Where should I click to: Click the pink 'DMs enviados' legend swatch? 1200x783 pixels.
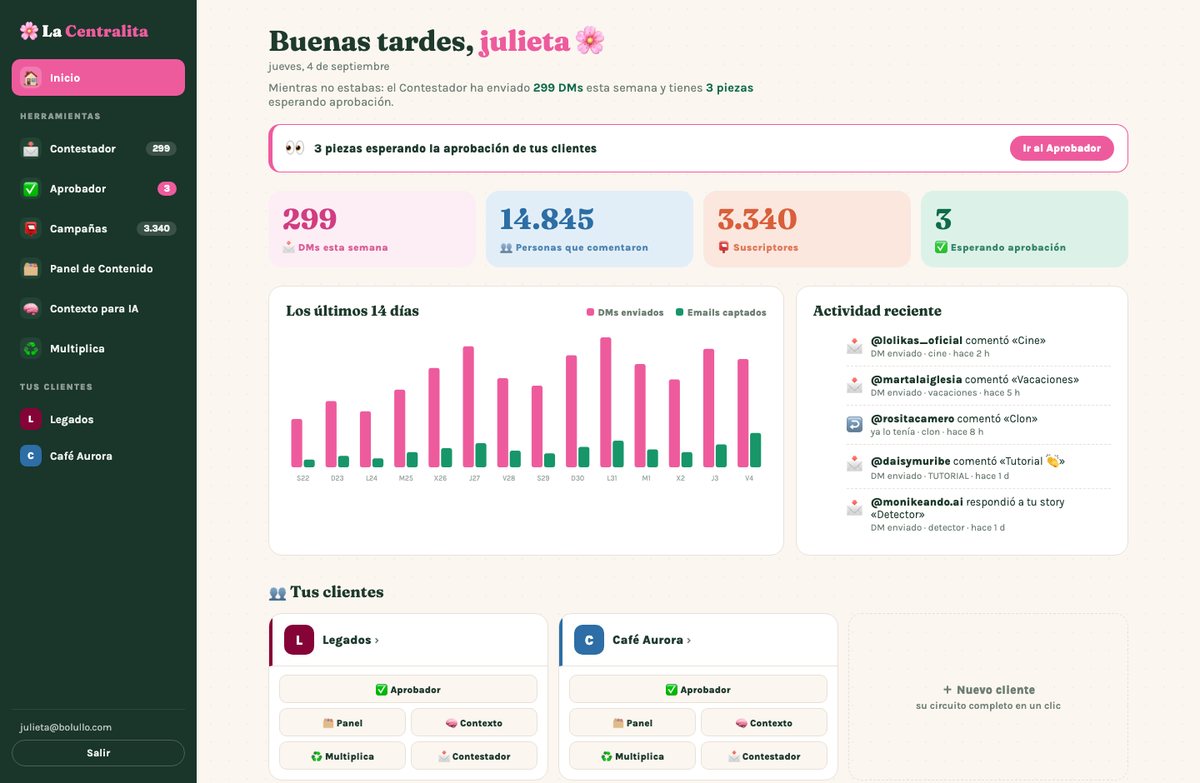(x=590, y=313)
